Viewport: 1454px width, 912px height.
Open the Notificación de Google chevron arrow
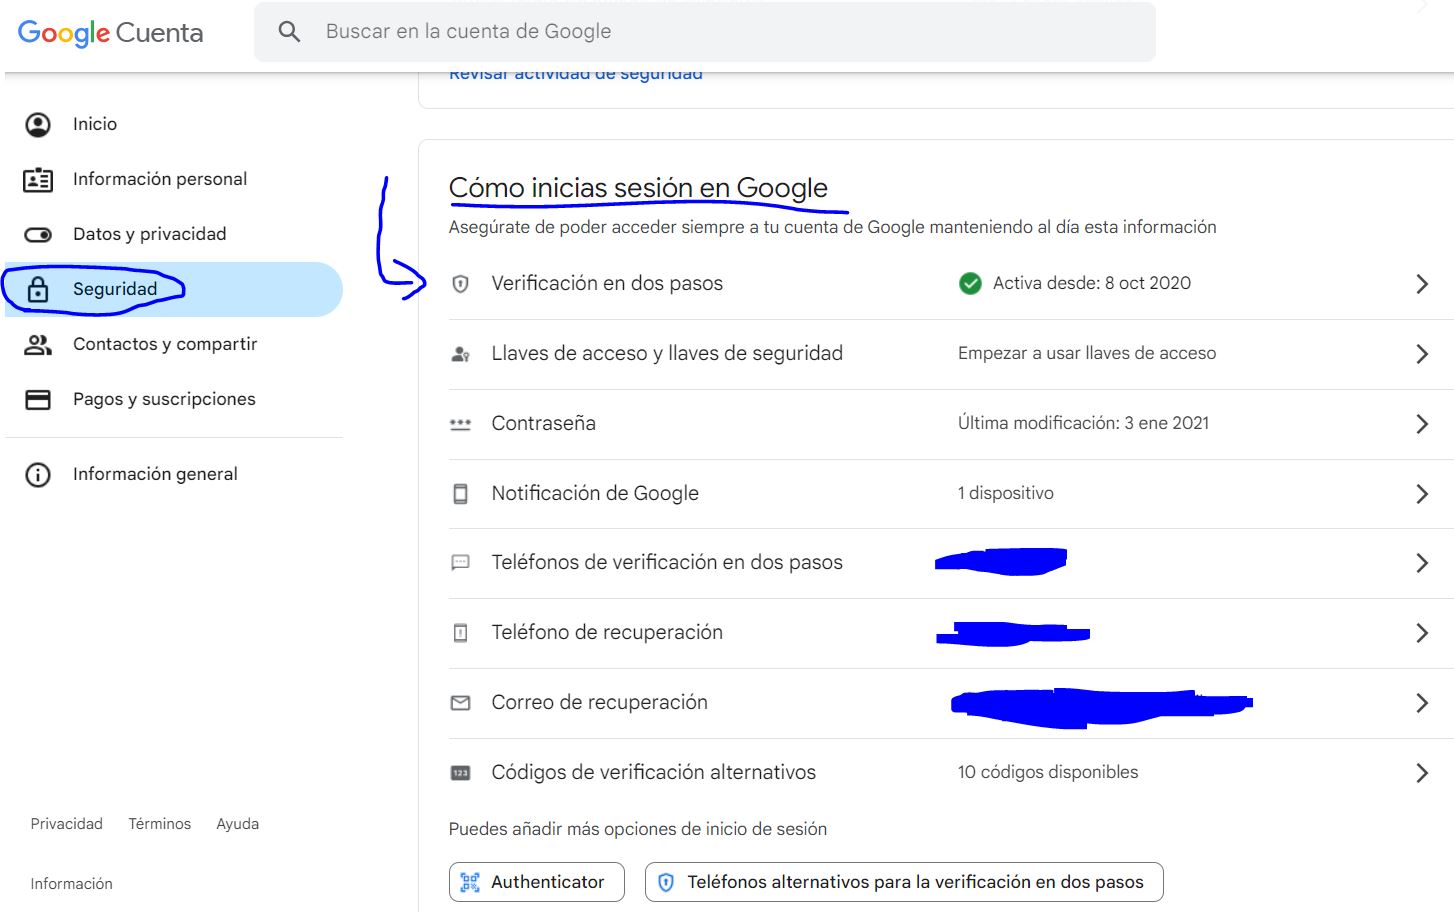1422,494
